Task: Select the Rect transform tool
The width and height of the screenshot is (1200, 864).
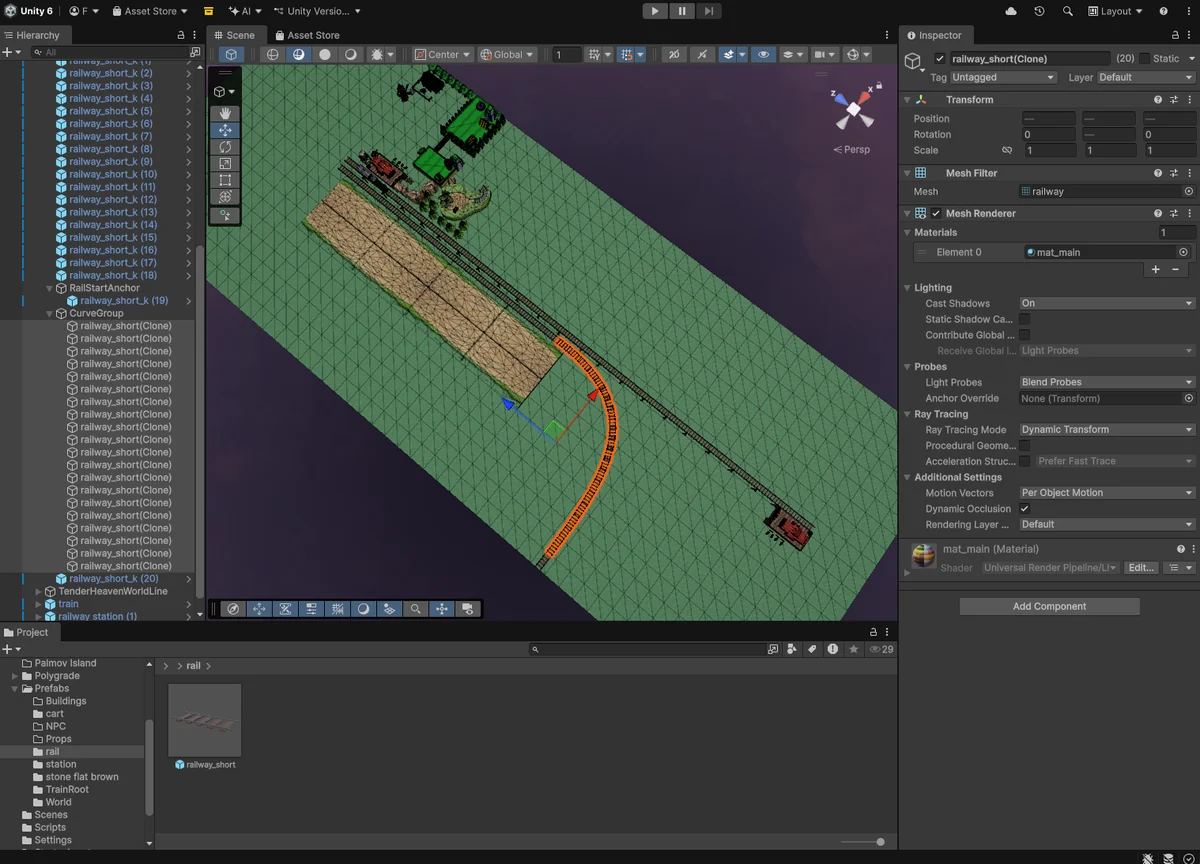Action: pos(225,181)
